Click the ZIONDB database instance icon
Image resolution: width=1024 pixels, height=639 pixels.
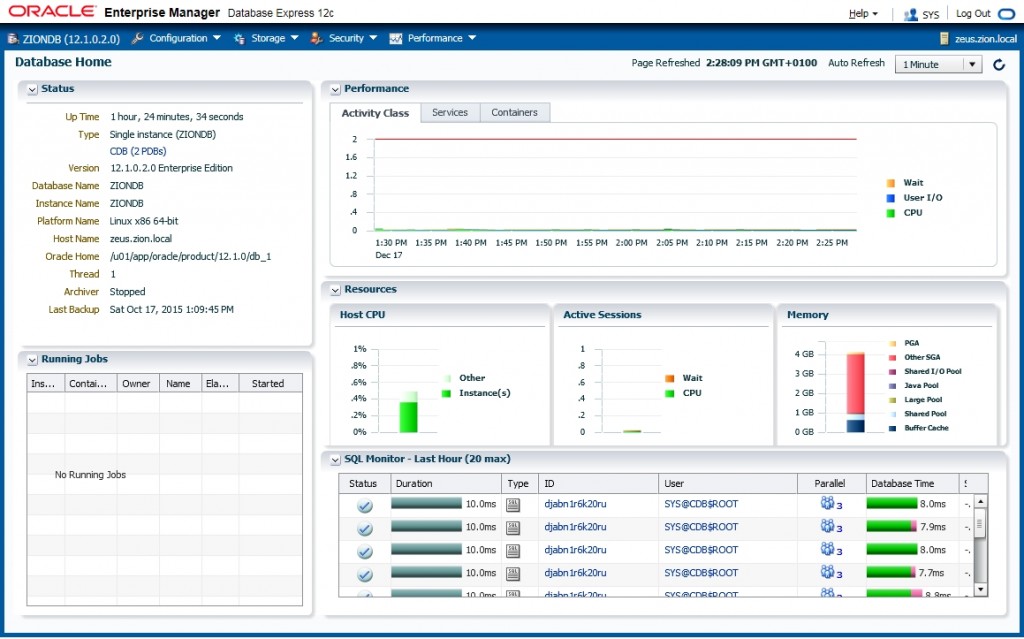[12, 37]
